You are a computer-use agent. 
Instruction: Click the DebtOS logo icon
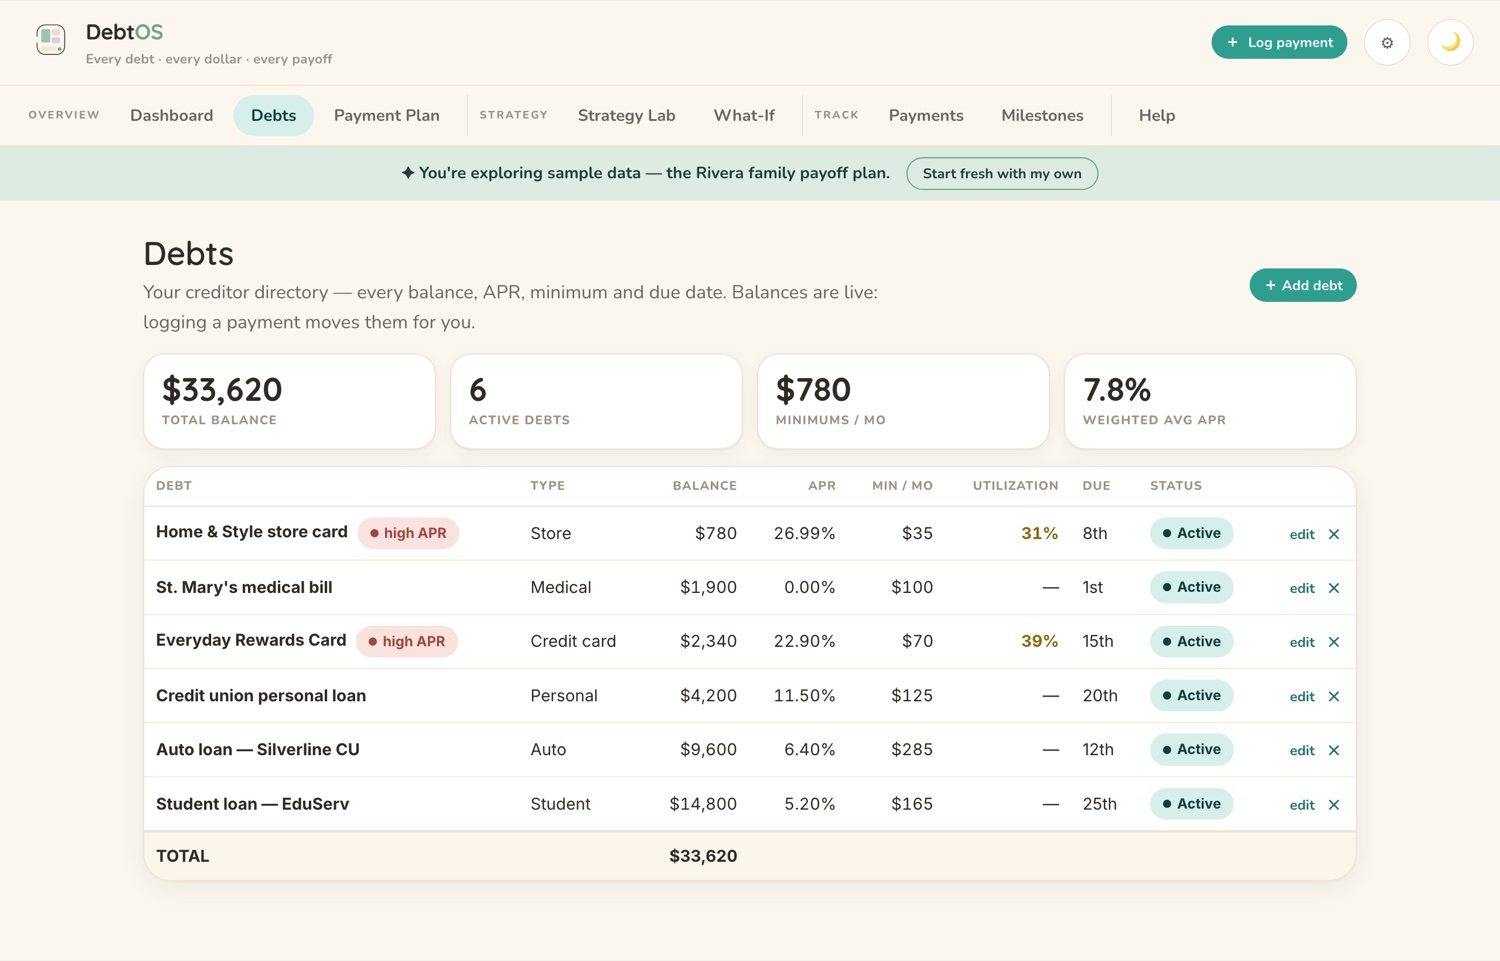pyautogui.click(x=51, y=40)
